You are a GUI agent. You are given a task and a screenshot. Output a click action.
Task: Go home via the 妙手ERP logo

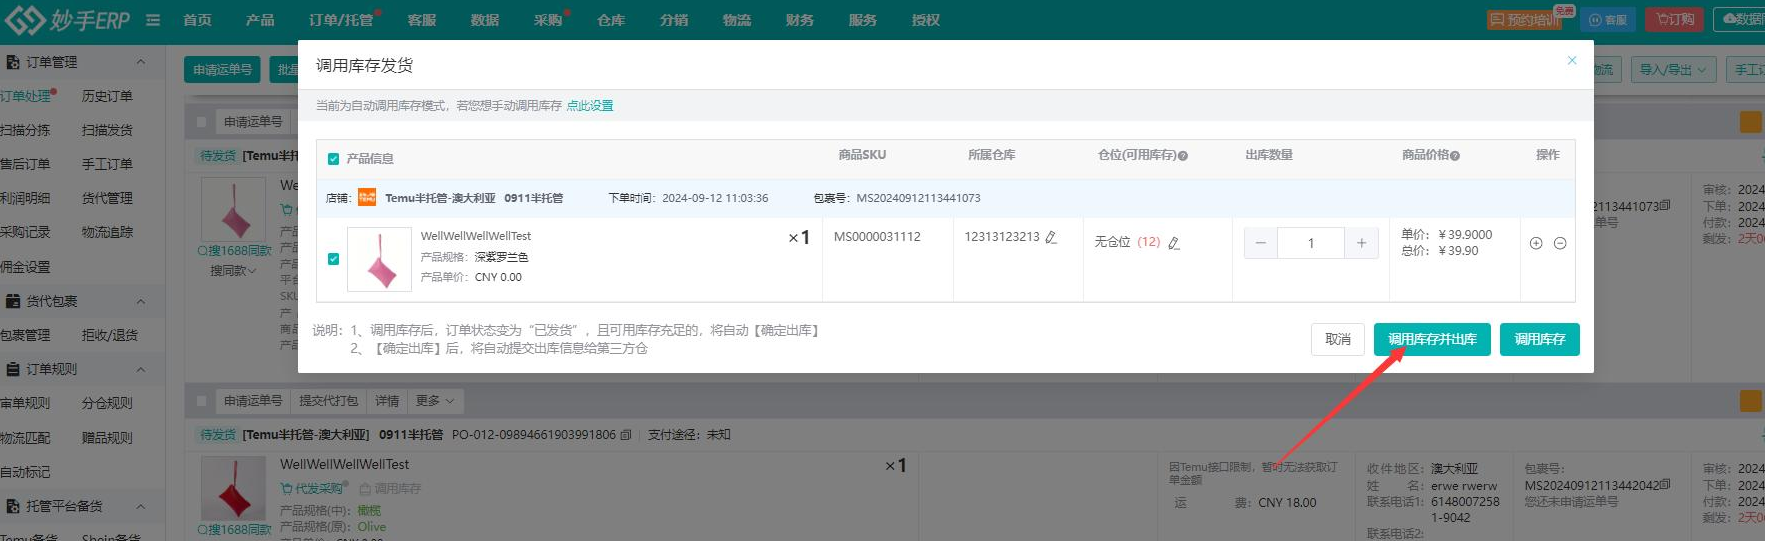tap(68, 19)
